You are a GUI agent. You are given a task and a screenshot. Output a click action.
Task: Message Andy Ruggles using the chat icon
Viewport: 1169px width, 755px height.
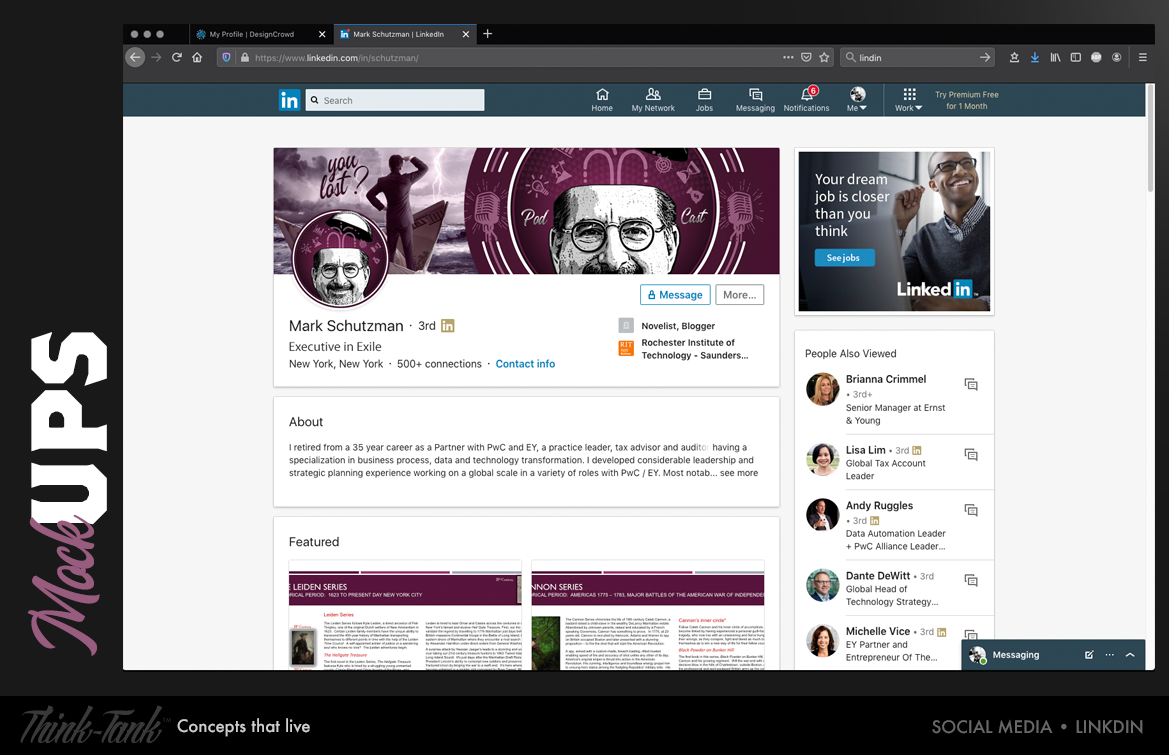tap(971, 511)
